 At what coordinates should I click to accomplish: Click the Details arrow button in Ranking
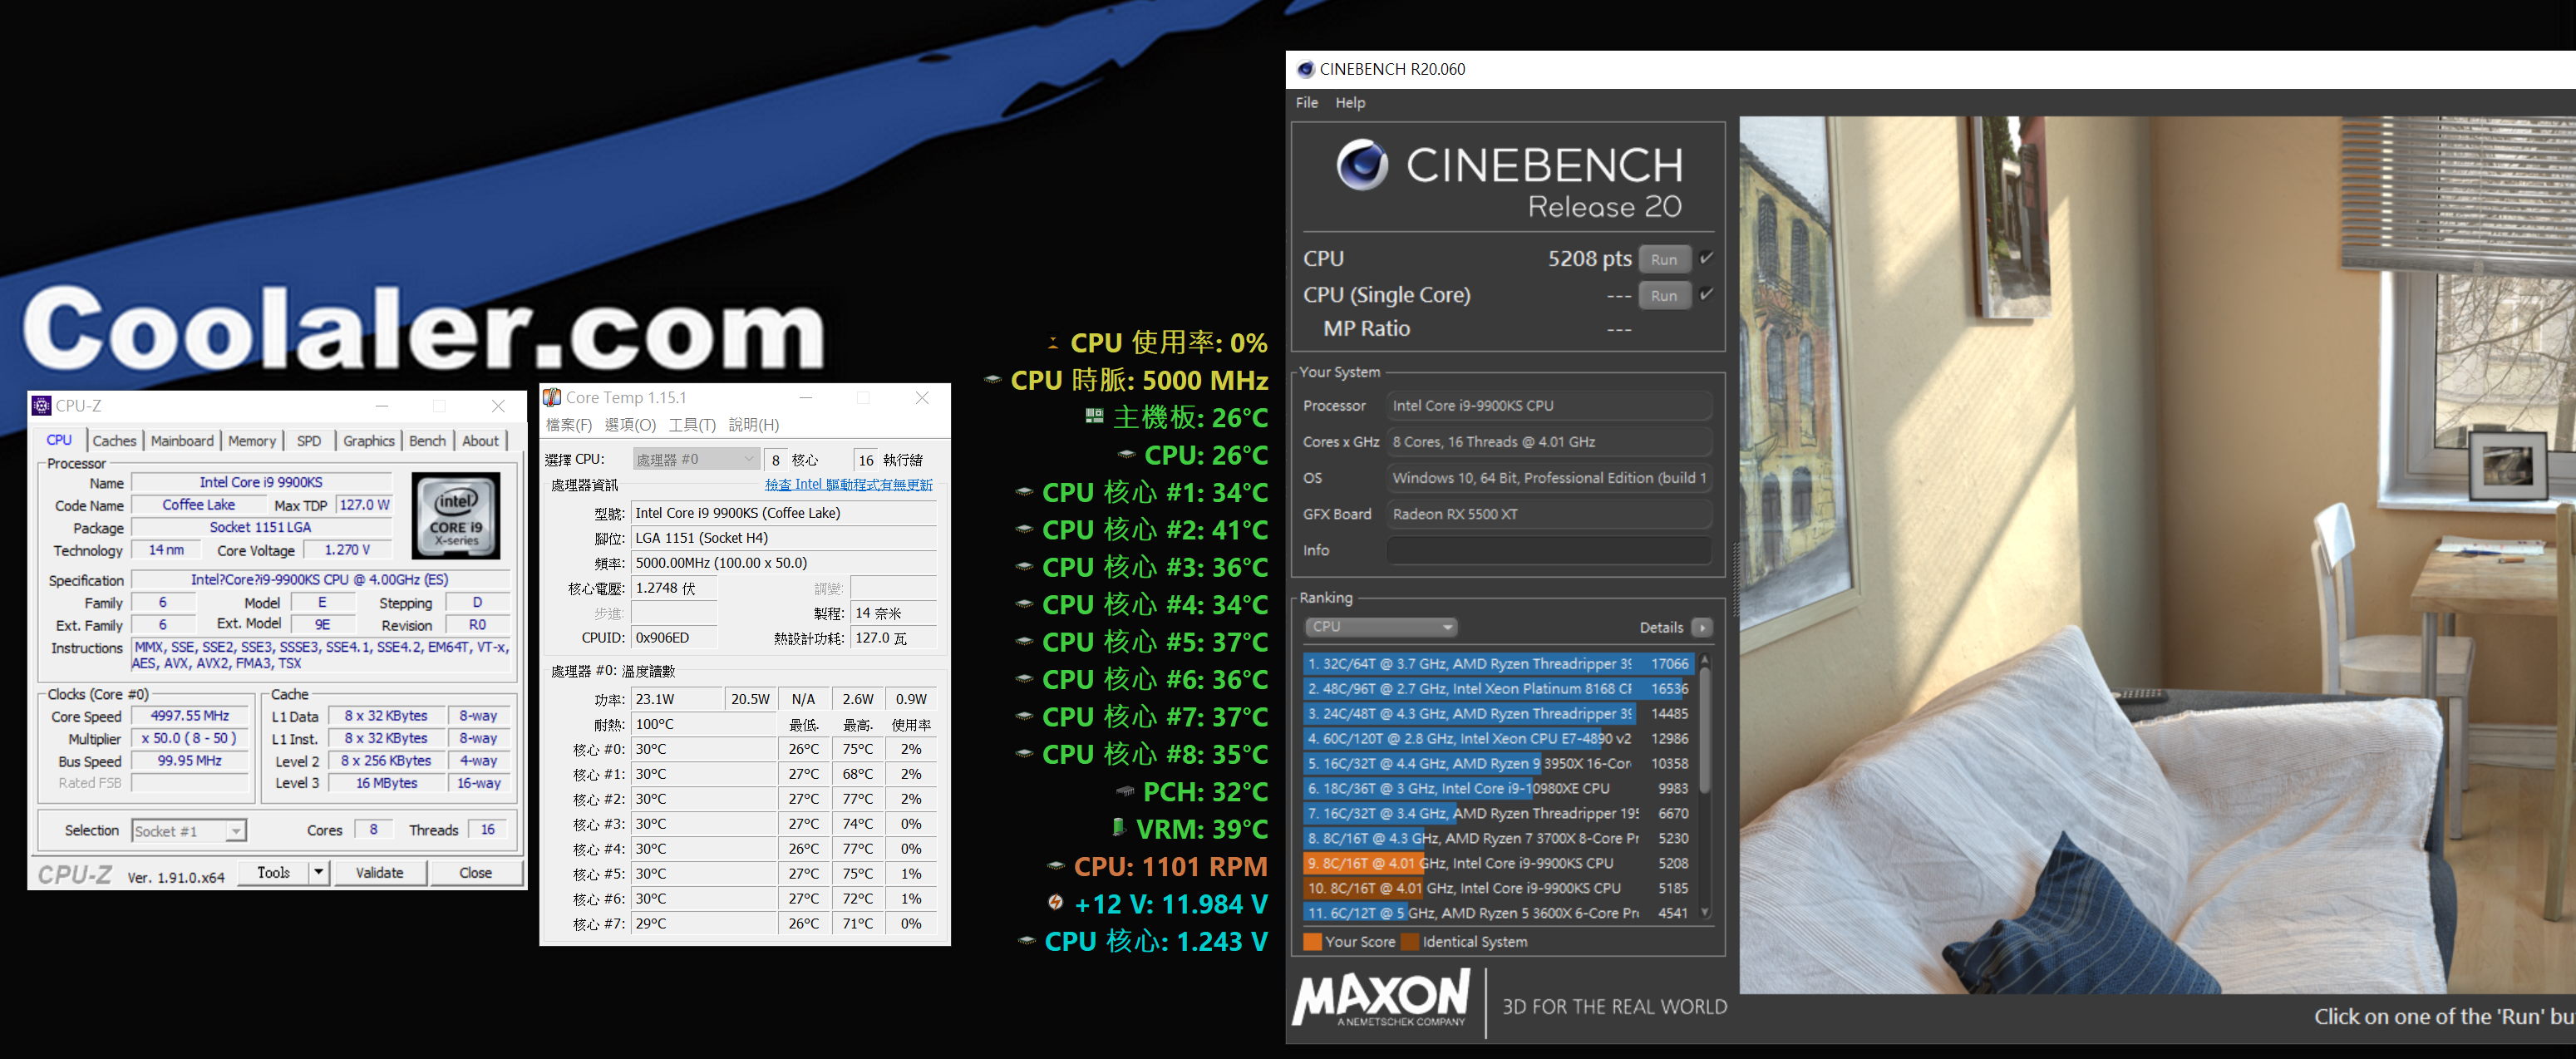pos(1702,627)
